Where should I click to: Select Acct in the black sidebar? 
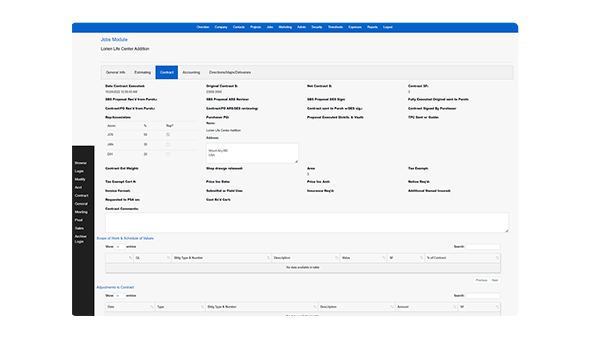[78, 187]
